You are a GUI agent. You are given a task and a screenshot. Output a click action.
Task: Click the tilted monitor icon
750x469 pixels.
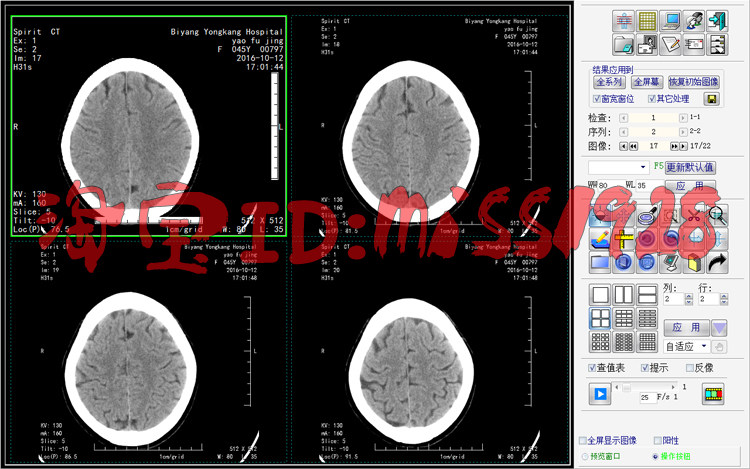point(671,262)
